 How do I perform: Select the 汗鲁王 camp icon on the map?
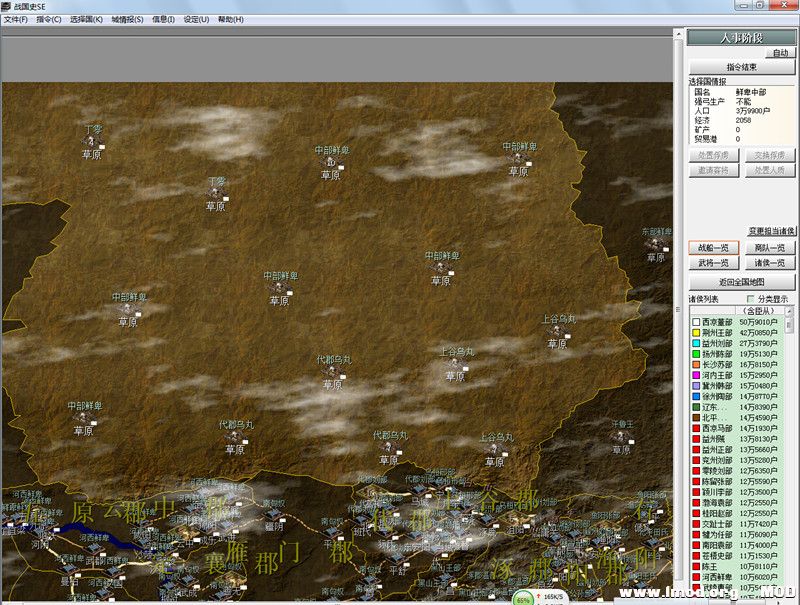[620, 437]
